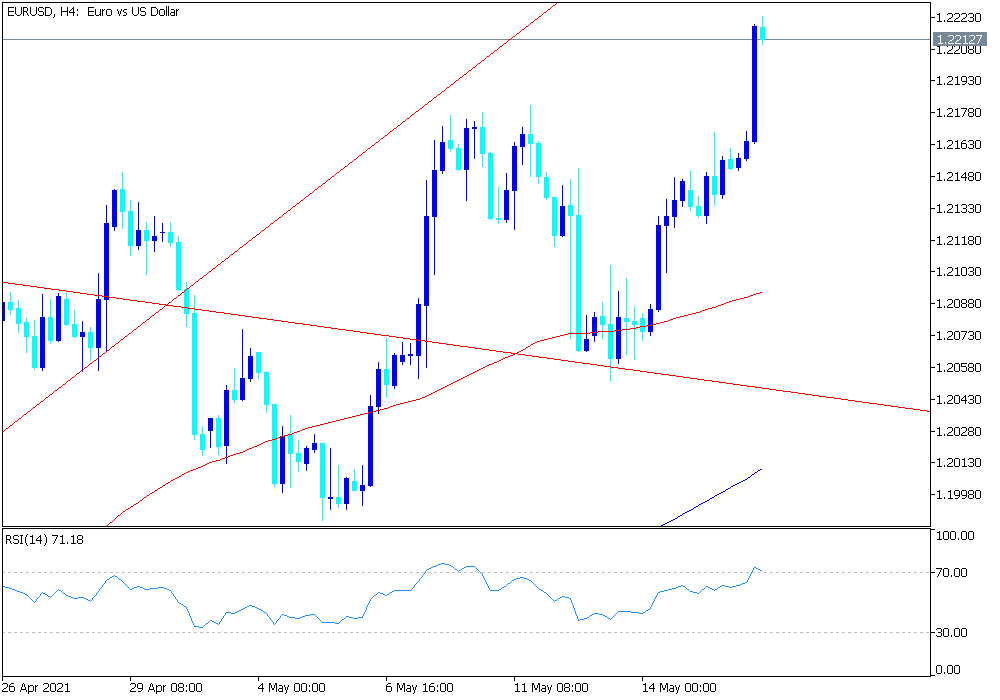The image size is (1000, 700).
Task: Click the RSI scale label 30.00
Action: tap(952, 632)
